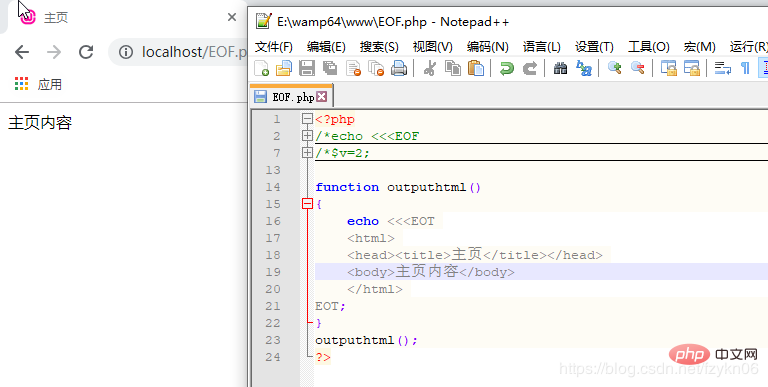
Task: Open the 宏(M) menu
Action: pyautogui.click(x=699, y=47)
